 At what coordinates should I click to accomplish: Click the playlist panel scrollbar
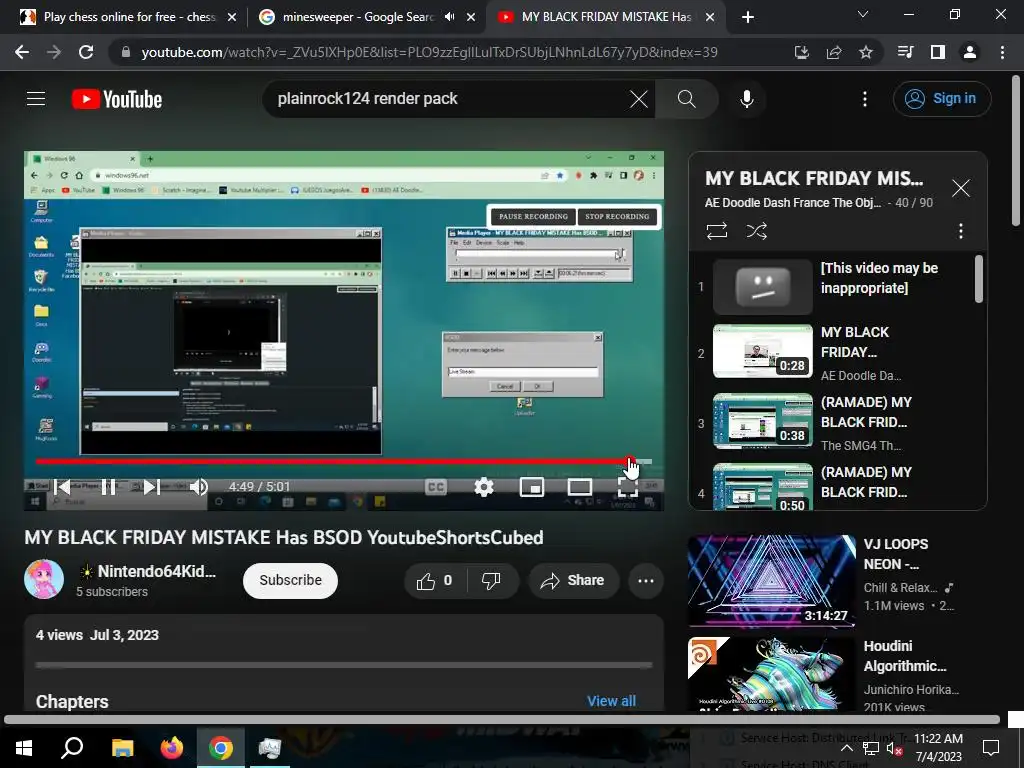(978, 280)
